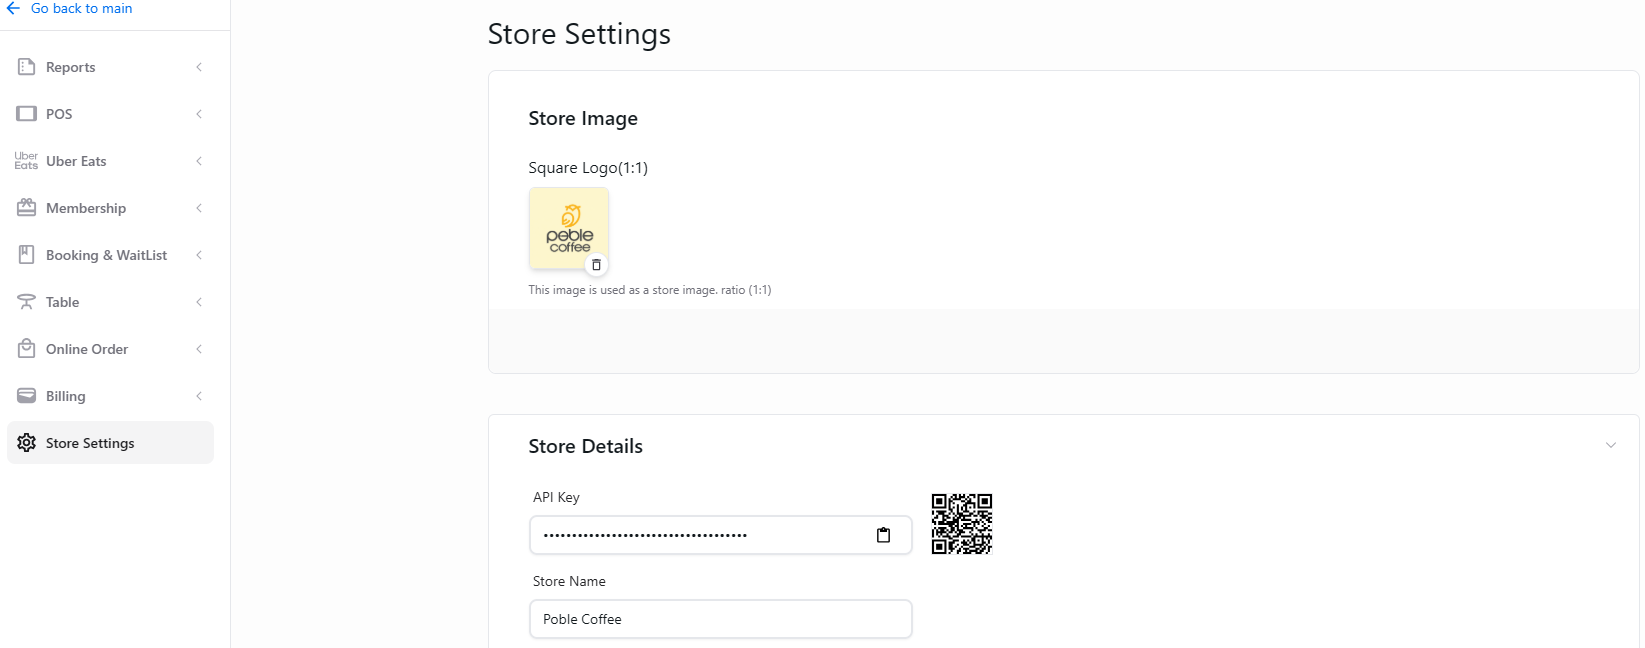Screen dimensions: 1645x648
Task: Open the POS menu item
Action: click(x=110, y=114)
